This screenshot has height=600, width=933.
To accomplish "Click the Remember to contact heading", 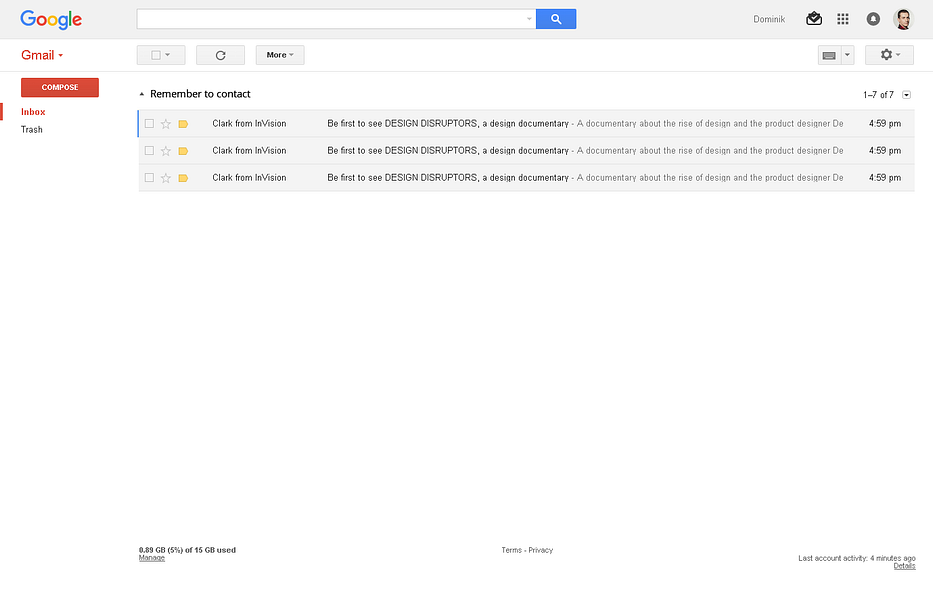I will pos(200,94).
